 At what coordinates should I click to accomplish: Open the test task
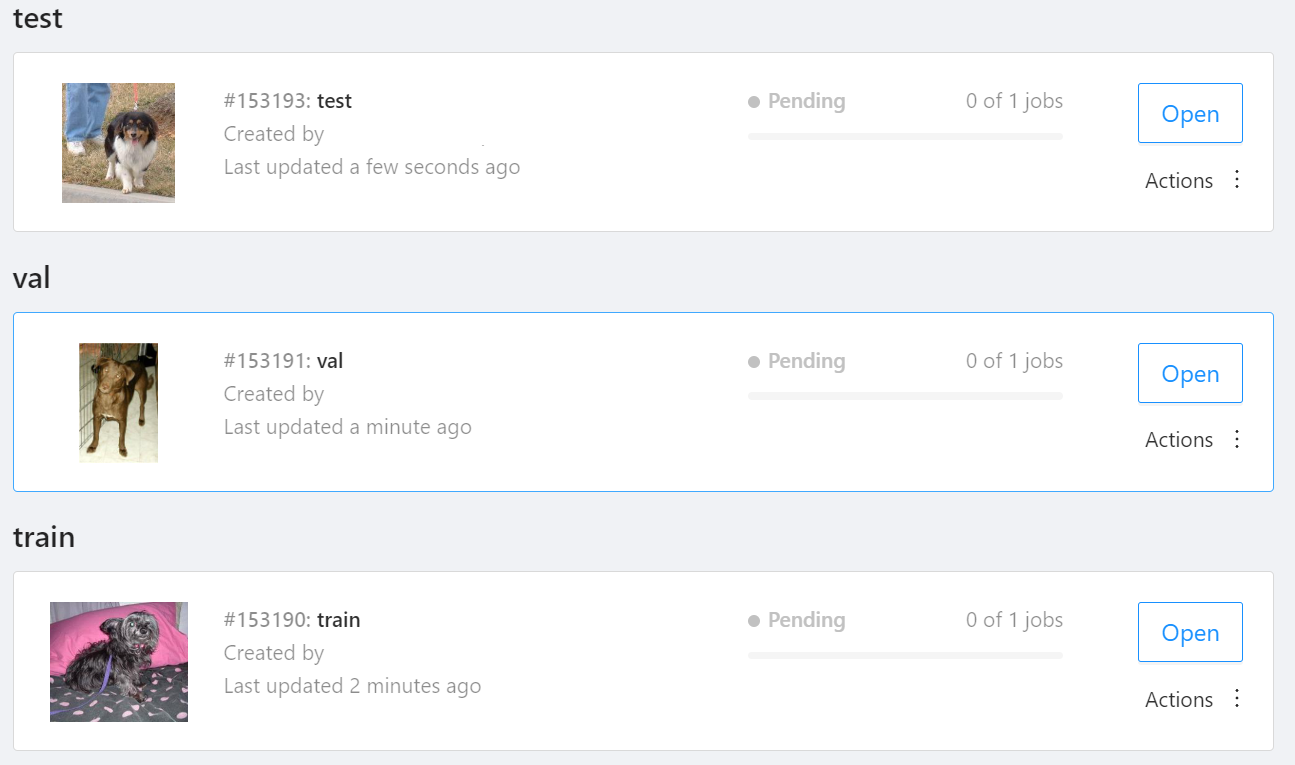[x=1190, y=113]
